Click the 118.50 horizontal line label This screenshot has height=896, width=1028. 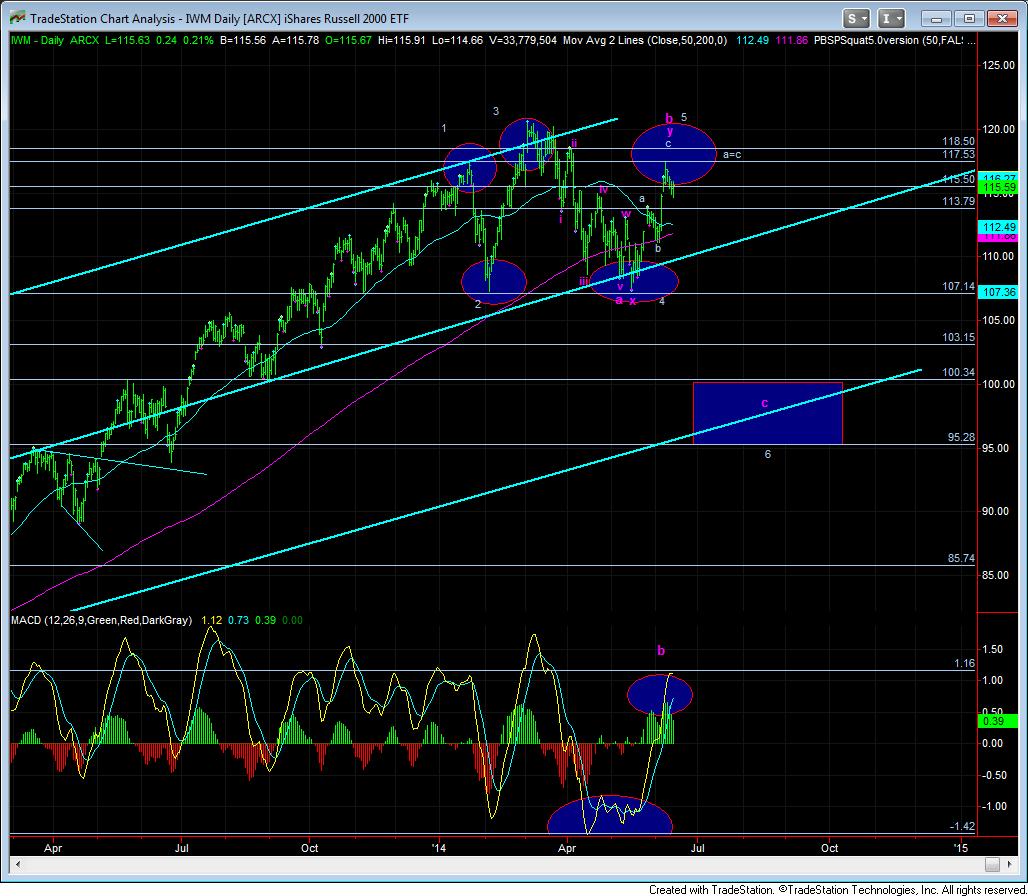tap(958, 142)
